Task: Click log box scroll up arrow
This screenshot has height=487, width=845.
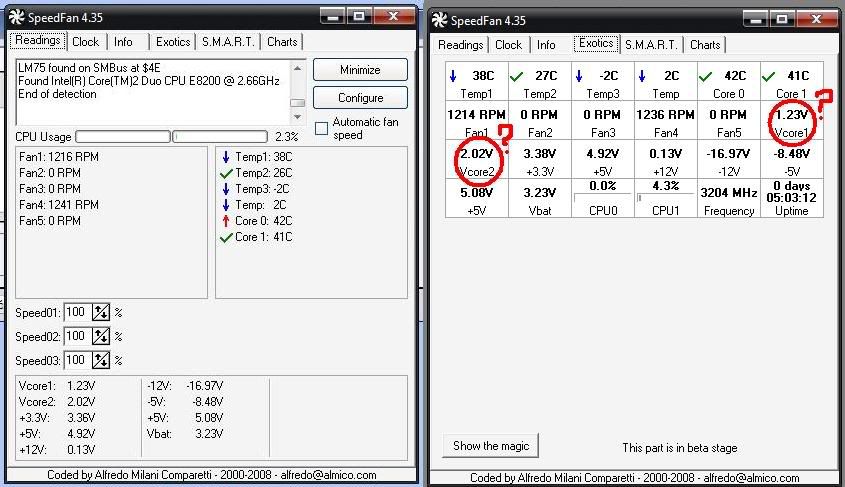Action: tap(297, 68)
